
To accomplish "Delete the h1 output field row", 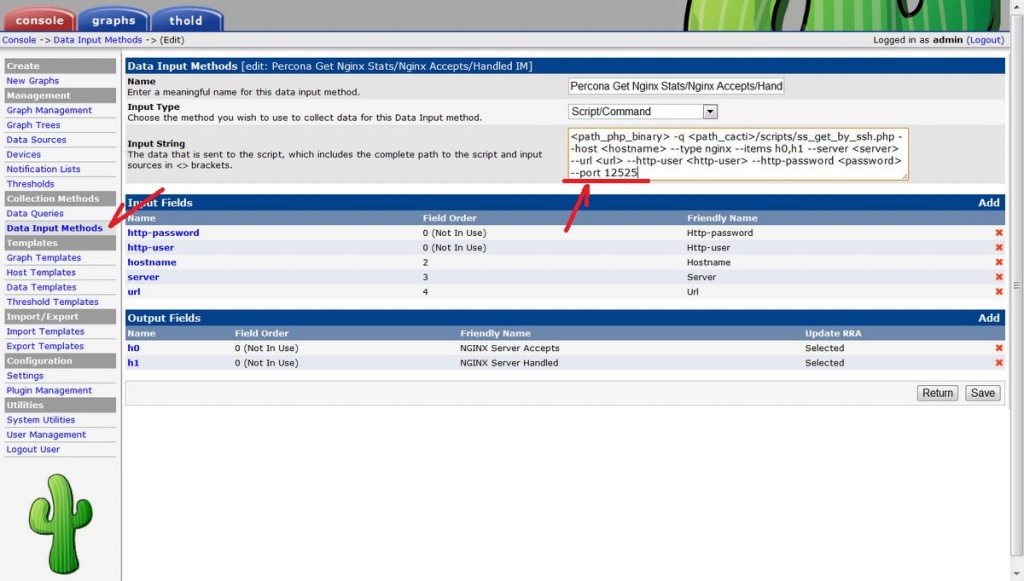I will 998,363.
